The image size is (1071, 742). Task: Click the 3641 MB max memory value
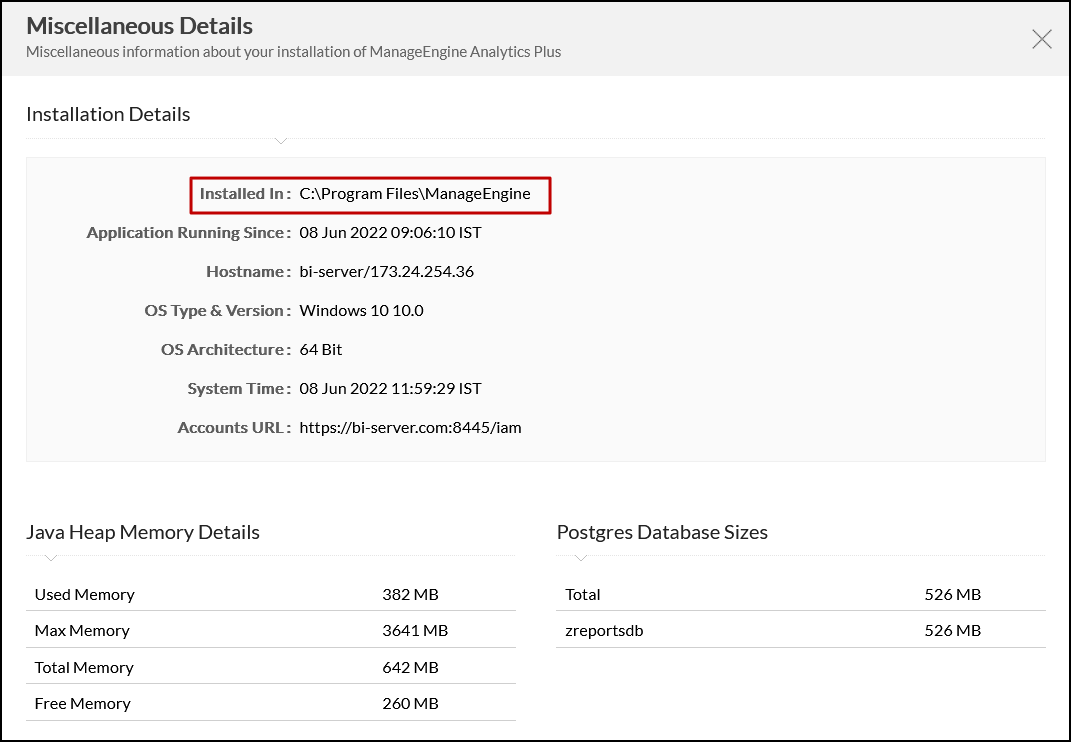[414, 630]
